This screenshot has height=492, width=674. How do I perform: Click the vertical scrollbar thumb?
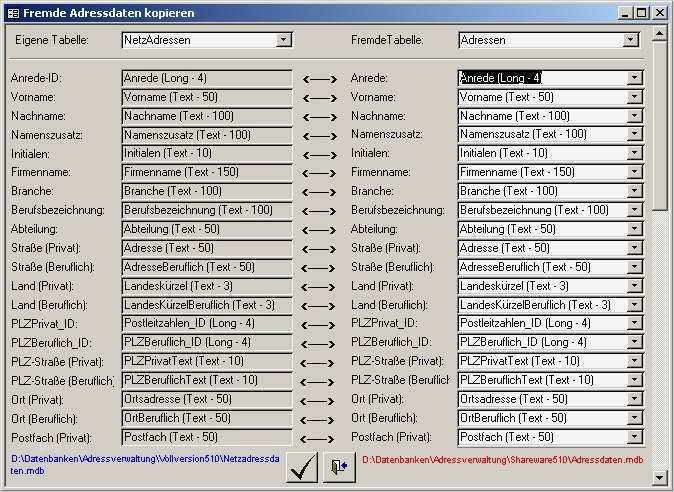click(659, 125)
